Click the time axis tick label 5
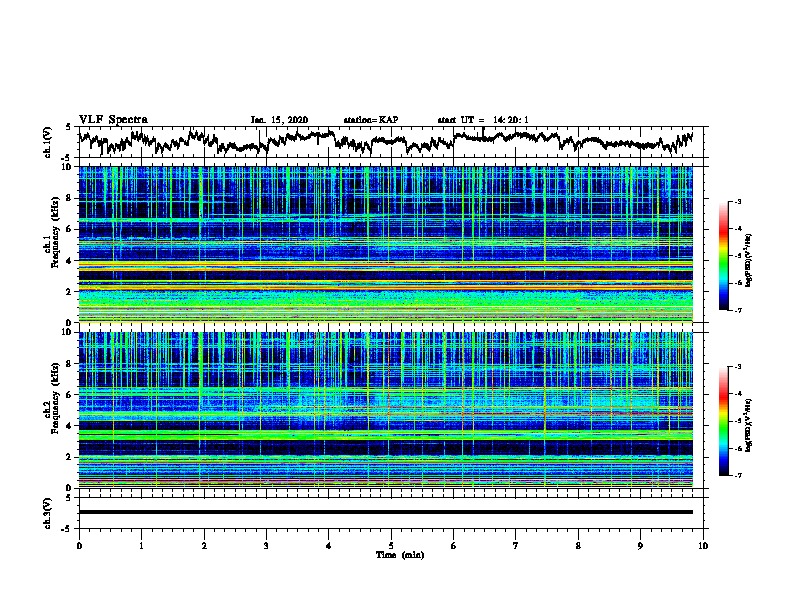Screen dimensions: 792x612 pyautogui.click(x=391, y=546)
